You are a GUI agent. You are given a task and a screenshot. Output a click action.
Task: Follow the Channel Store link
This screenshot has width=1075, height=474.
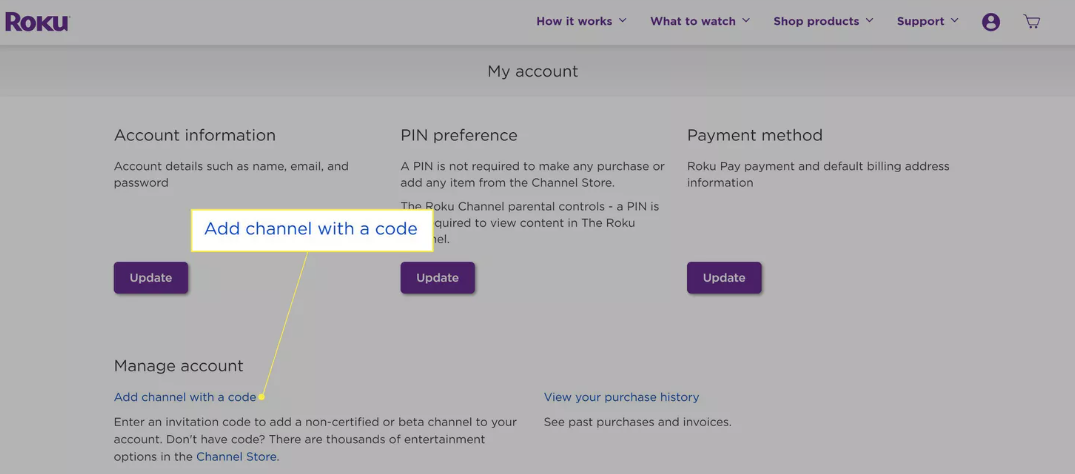click(x=237, y=456)
